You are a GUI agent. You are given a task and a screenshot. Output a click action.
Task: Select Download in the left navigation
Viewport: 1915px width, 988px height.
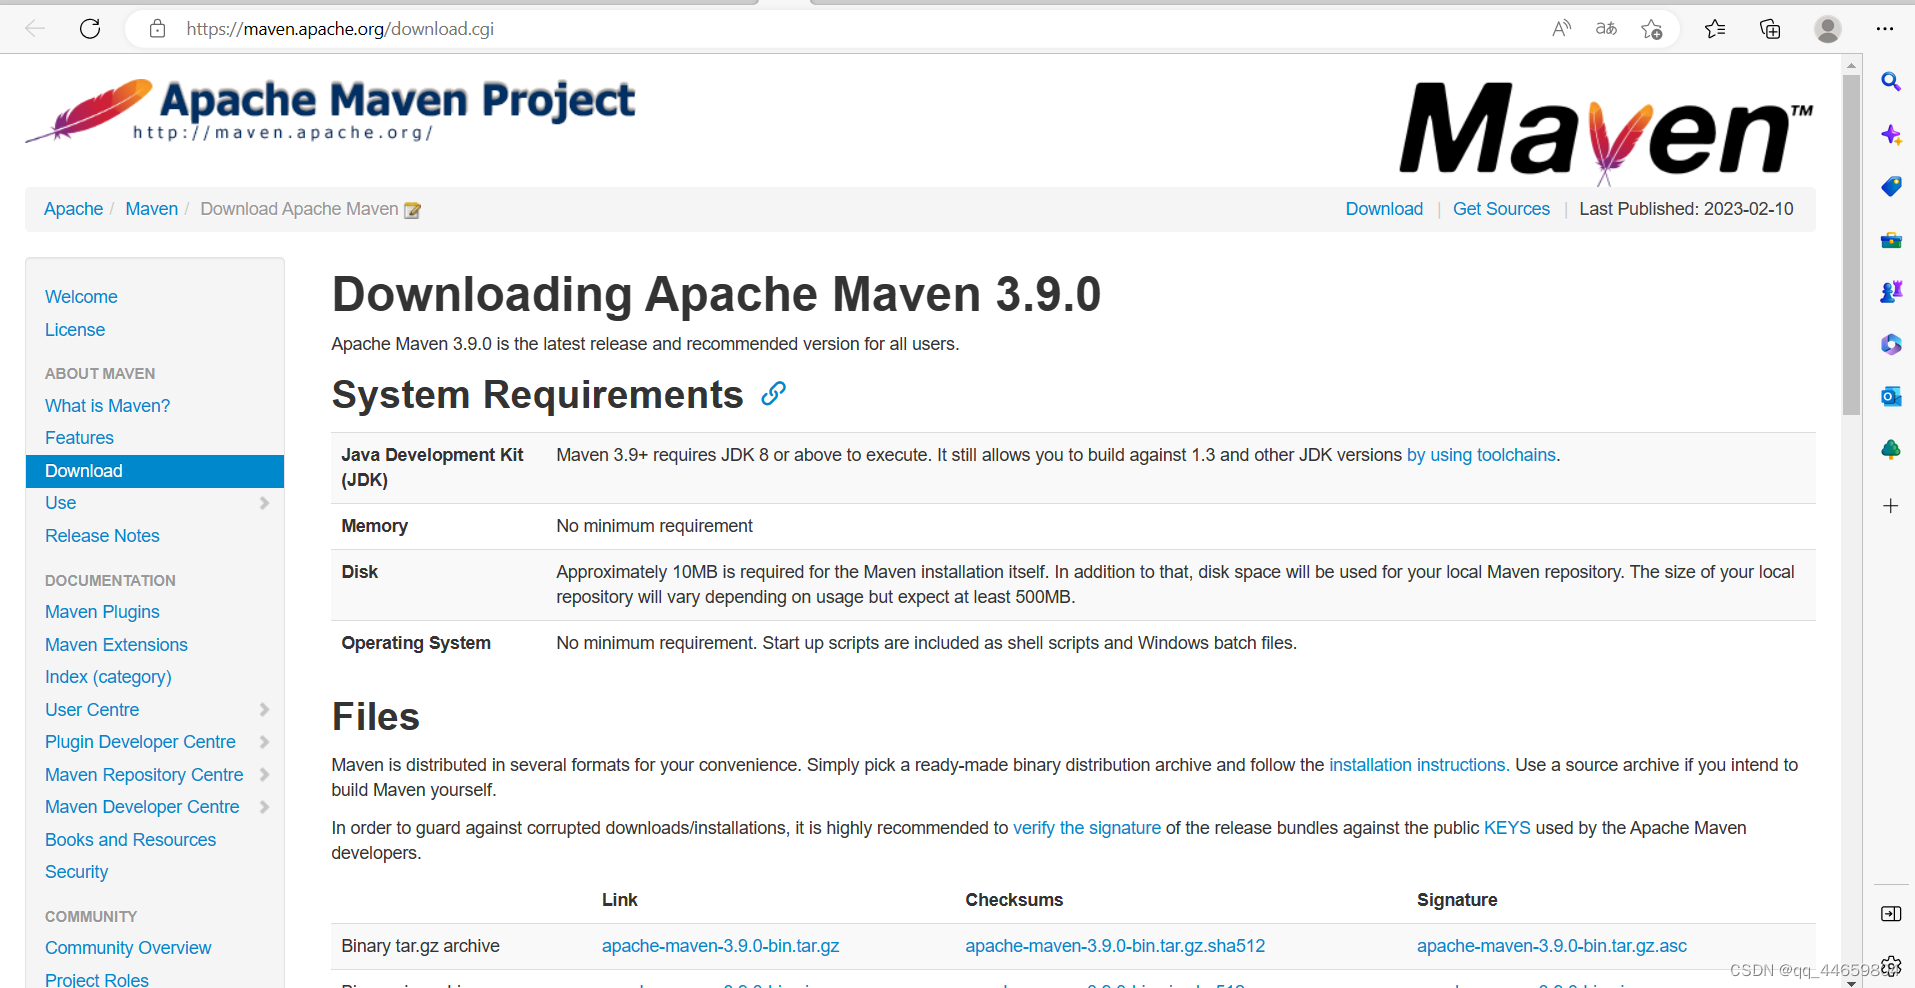[155, 471]
